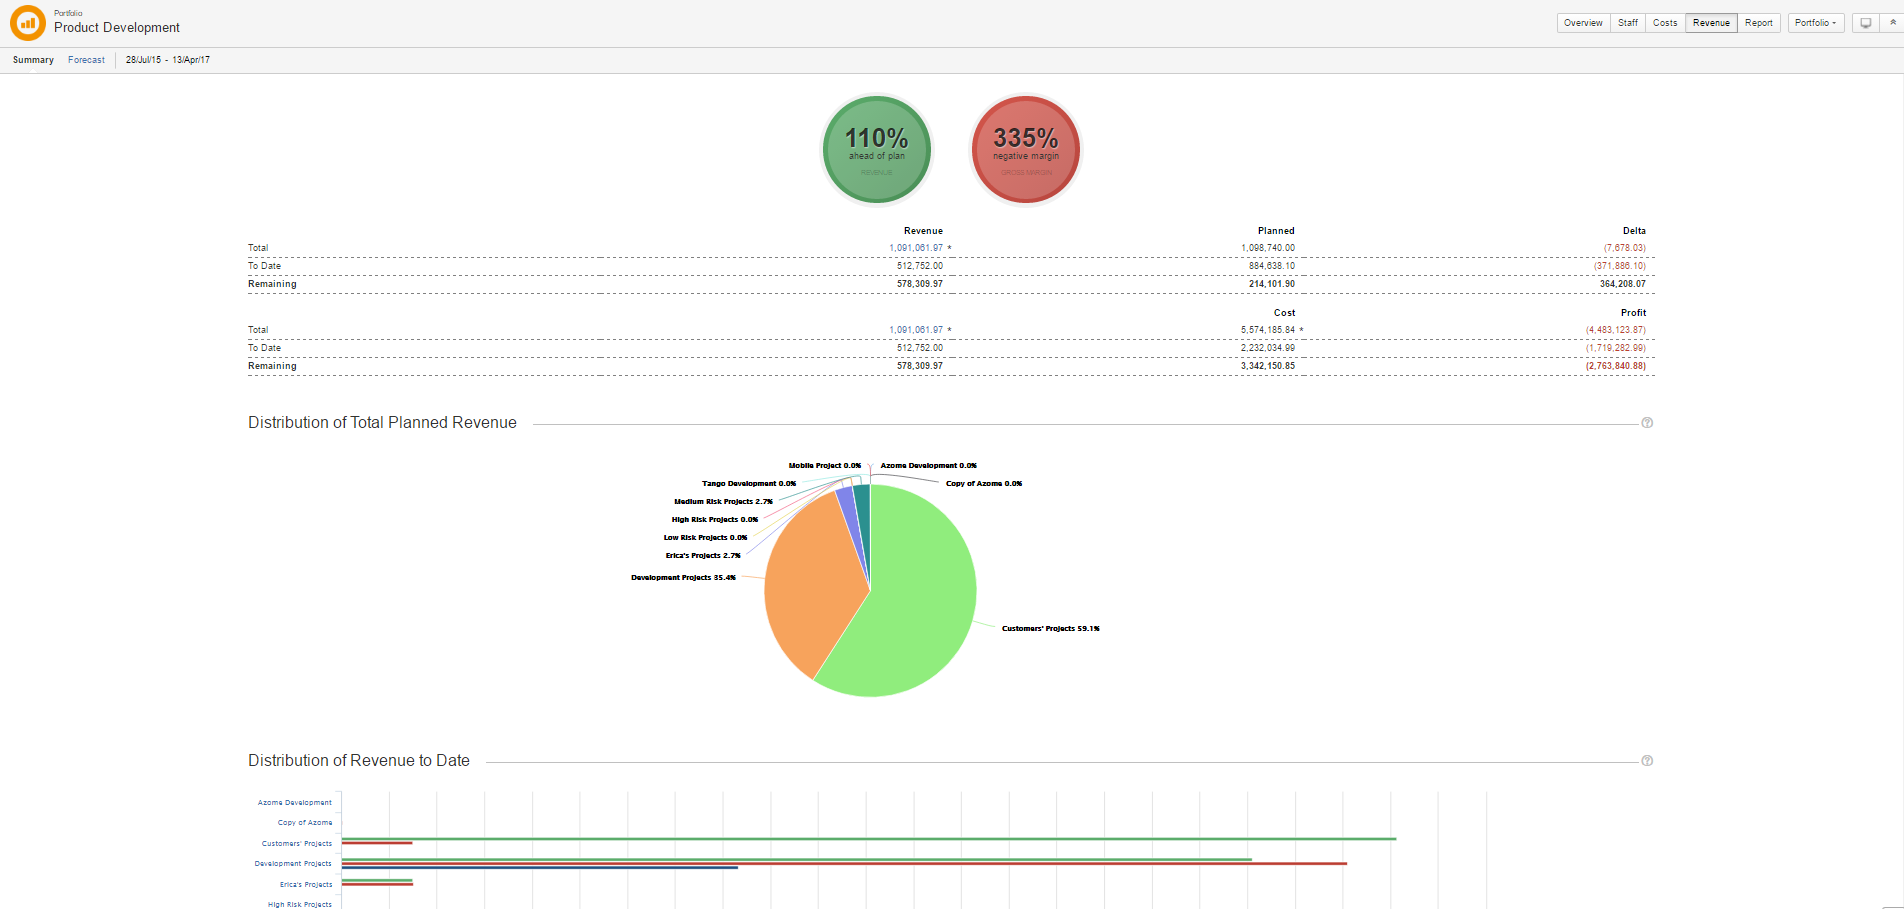The height and width of the screenshot is (909, 1904).
Task: Go to the Report tab
Action: click(x=1758, y=23)
